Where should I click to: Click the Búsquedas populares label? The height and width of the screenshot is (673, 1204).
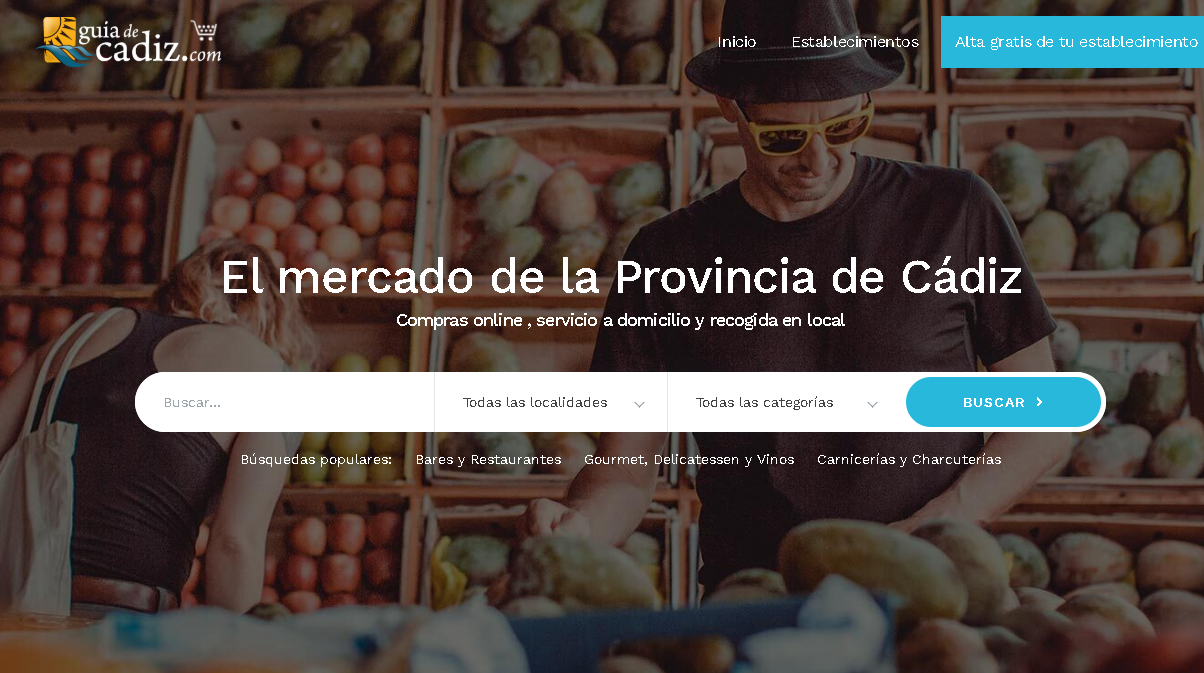click(x=316, y=460)
